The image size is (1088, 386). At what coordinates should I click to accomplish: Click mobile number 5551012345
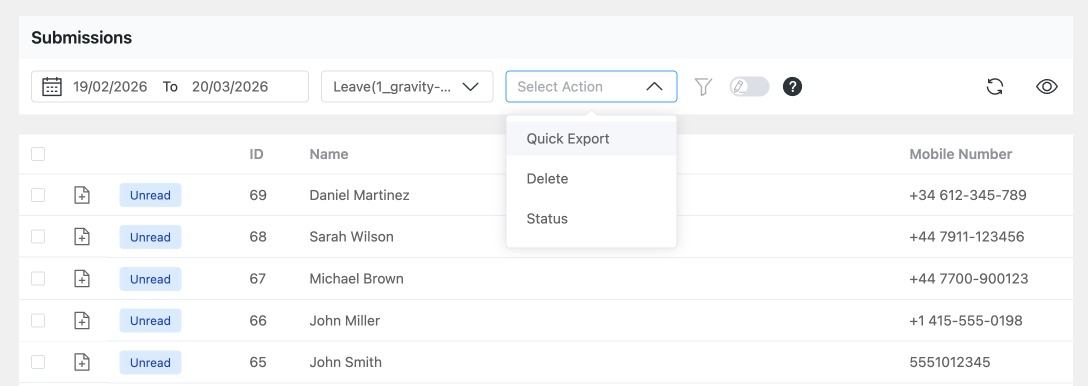950,362
